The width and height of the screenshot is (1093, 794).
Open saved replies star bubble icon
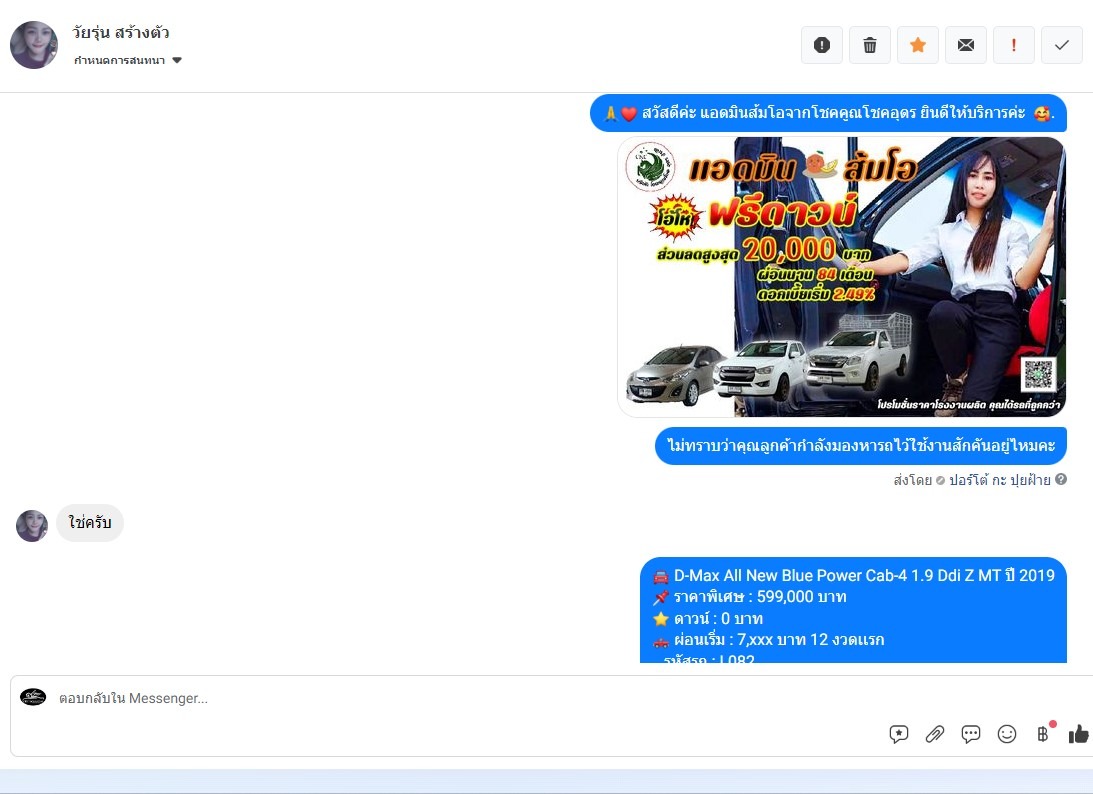(x=899, y=733)
